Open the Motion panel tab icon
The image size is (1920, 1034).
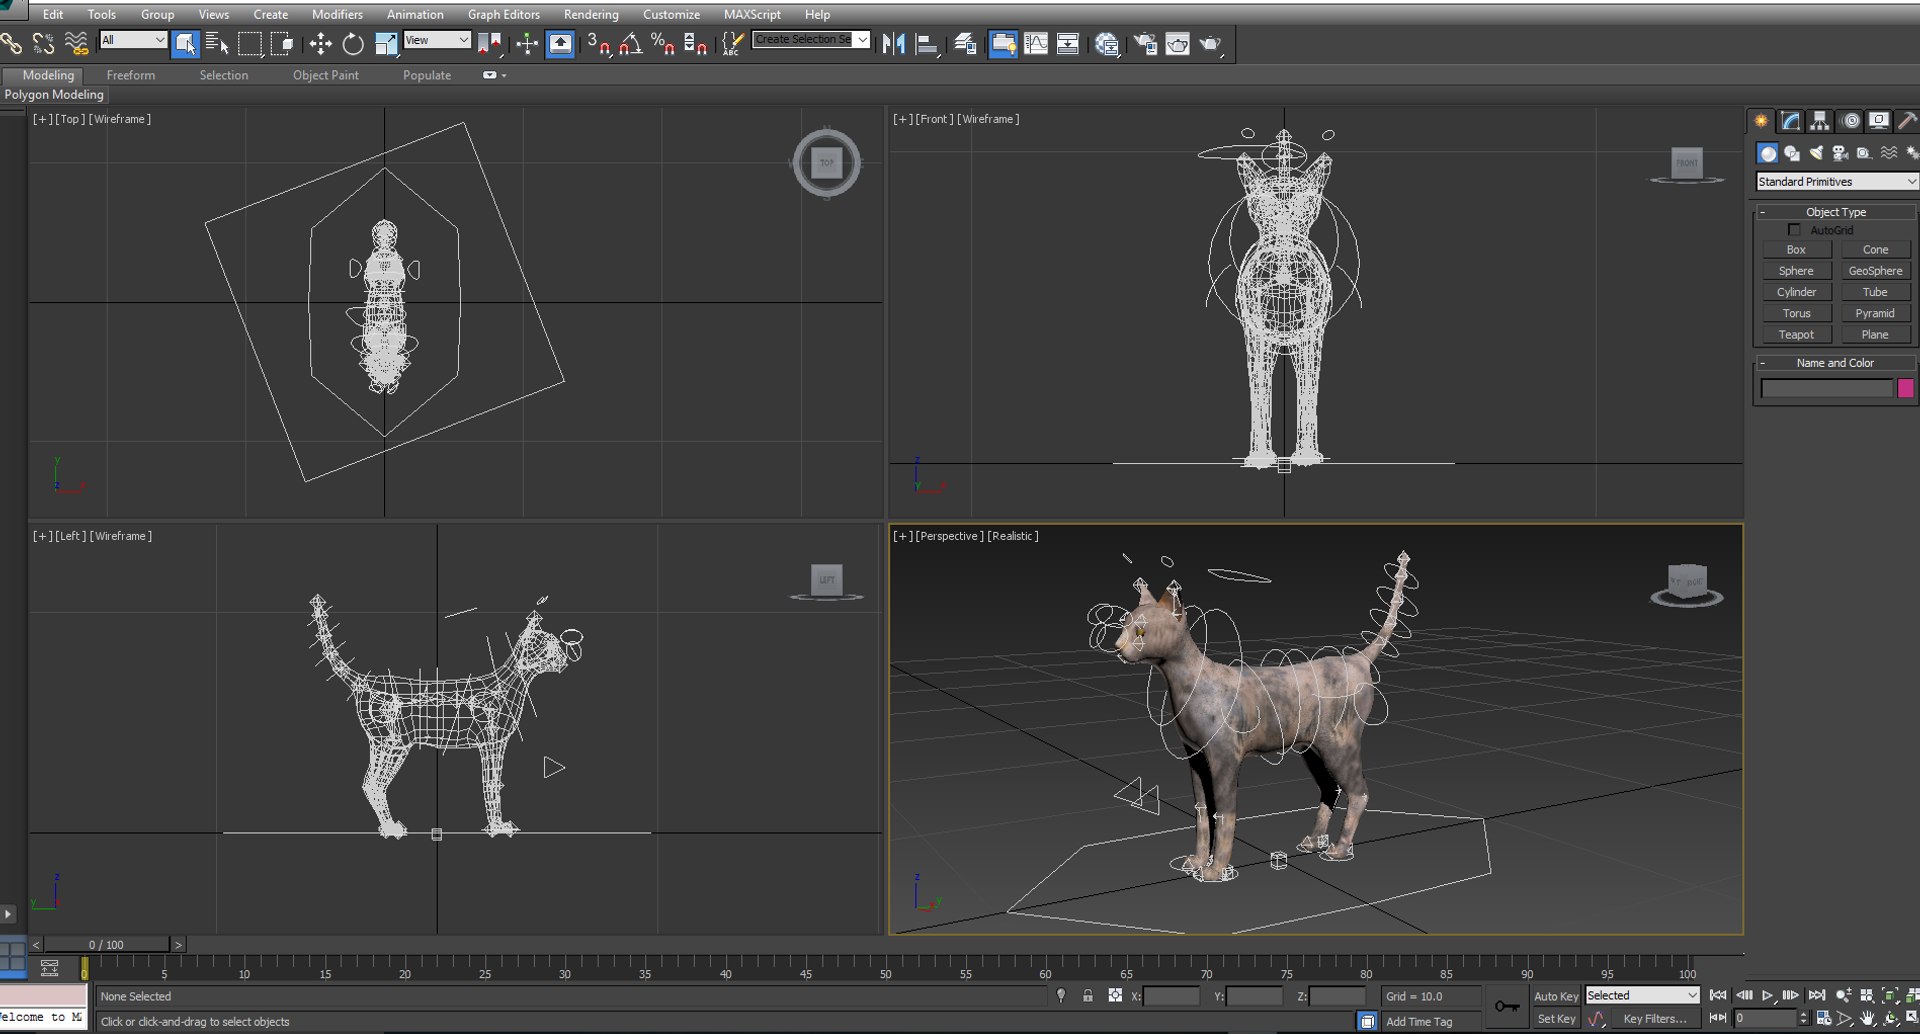[x=1851, y=120]
